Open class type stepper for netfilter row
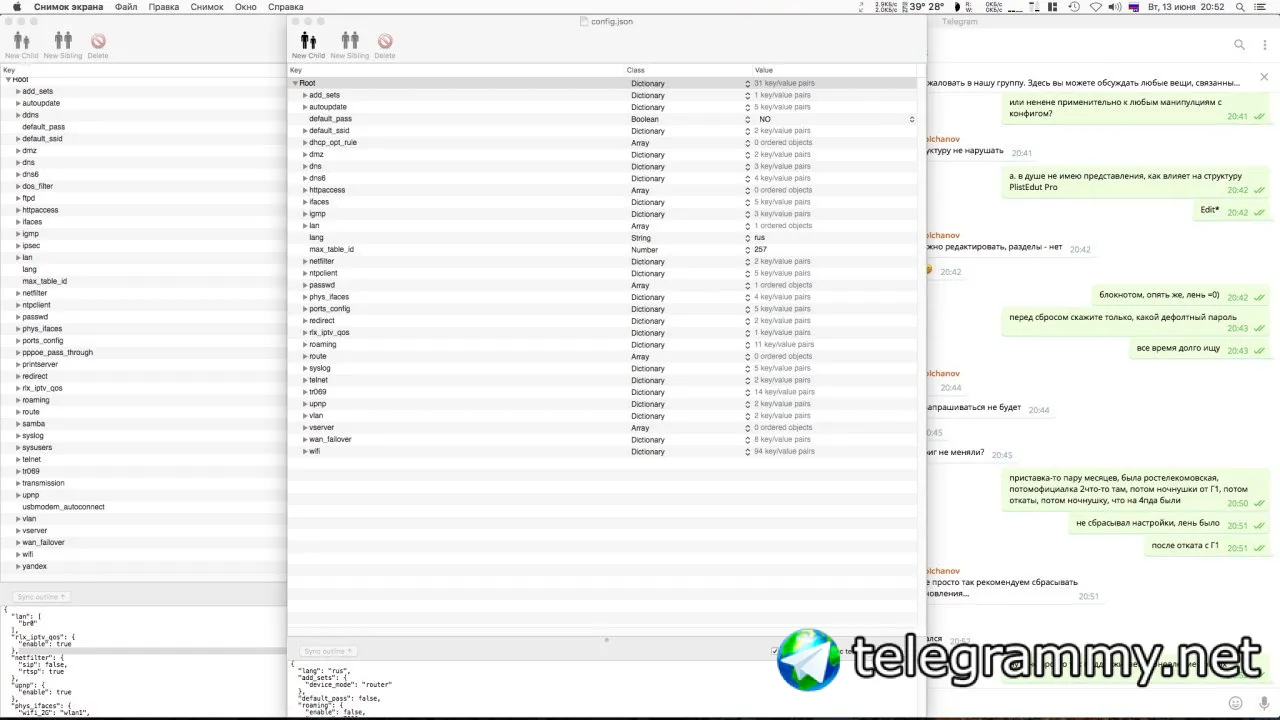This screenshot has height=720, width=1280. pos(747,262)
